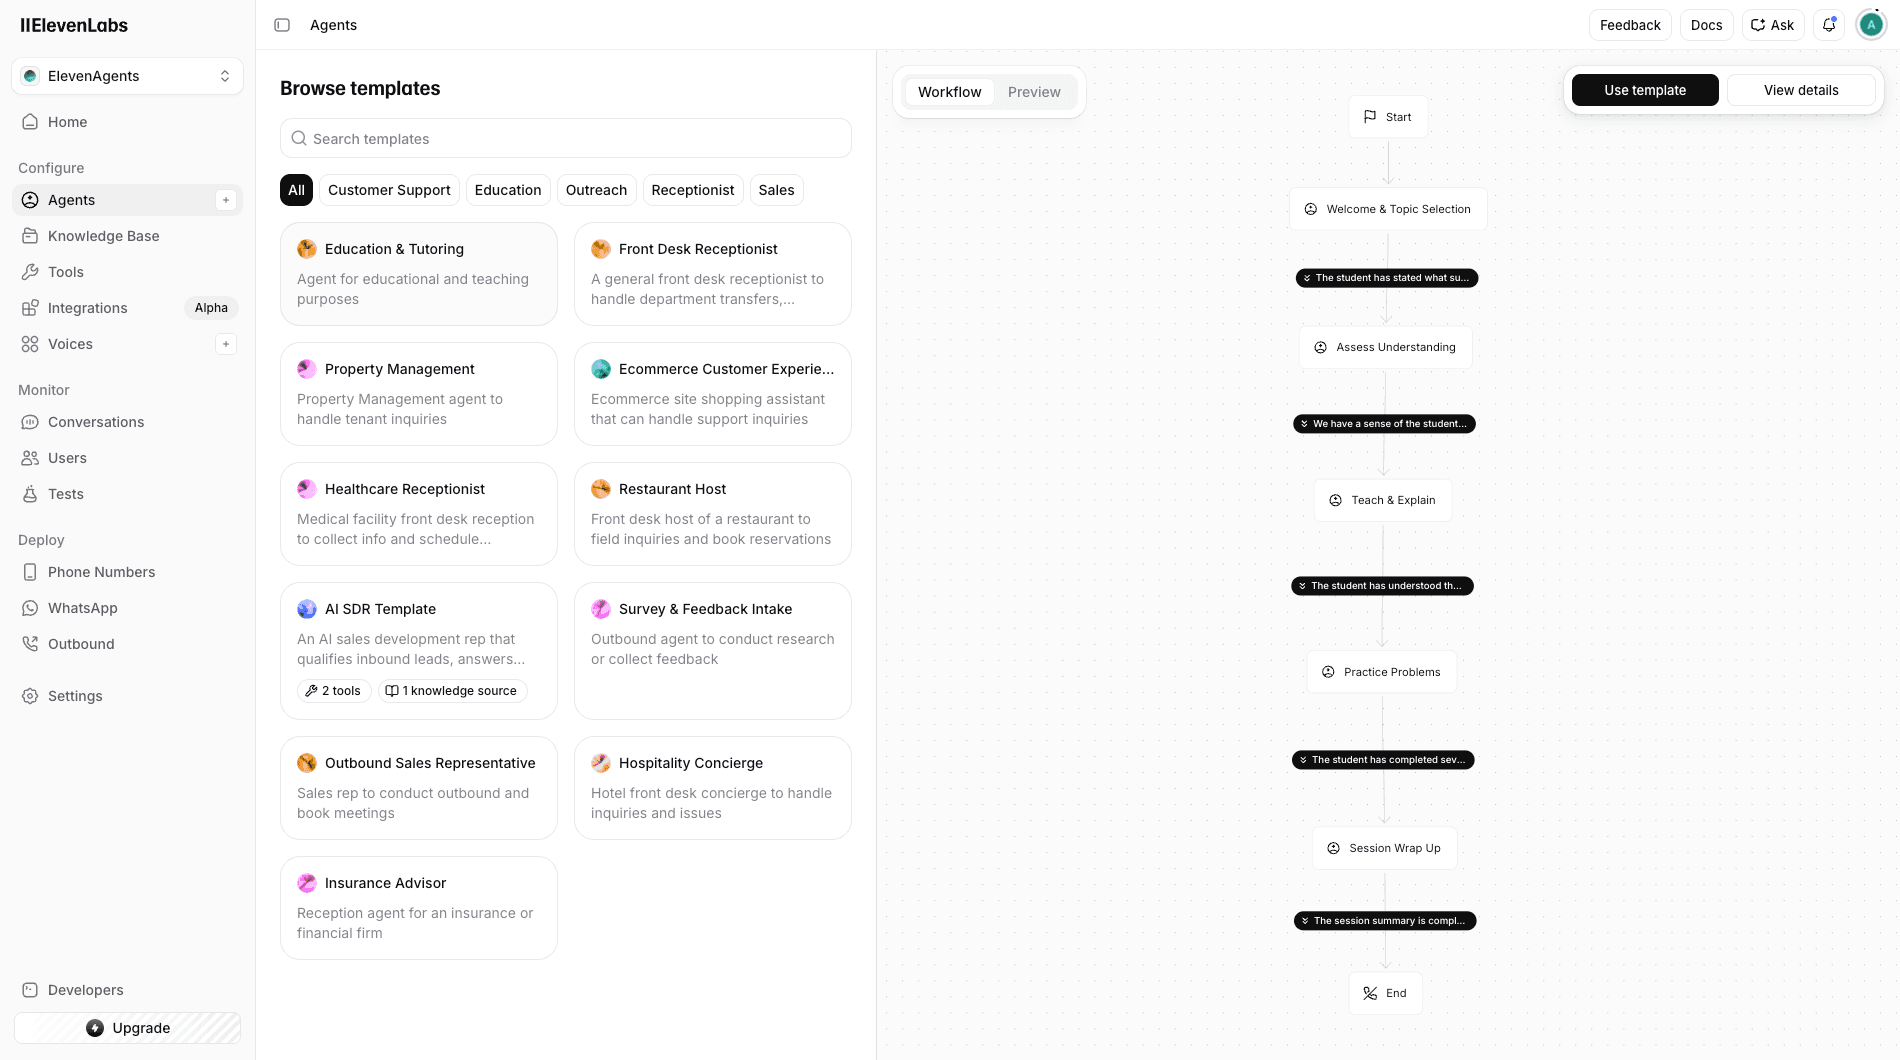Open the Knowledge Base section
The height and width of the screenshot is (1060, 1900).
coord(103,235)
